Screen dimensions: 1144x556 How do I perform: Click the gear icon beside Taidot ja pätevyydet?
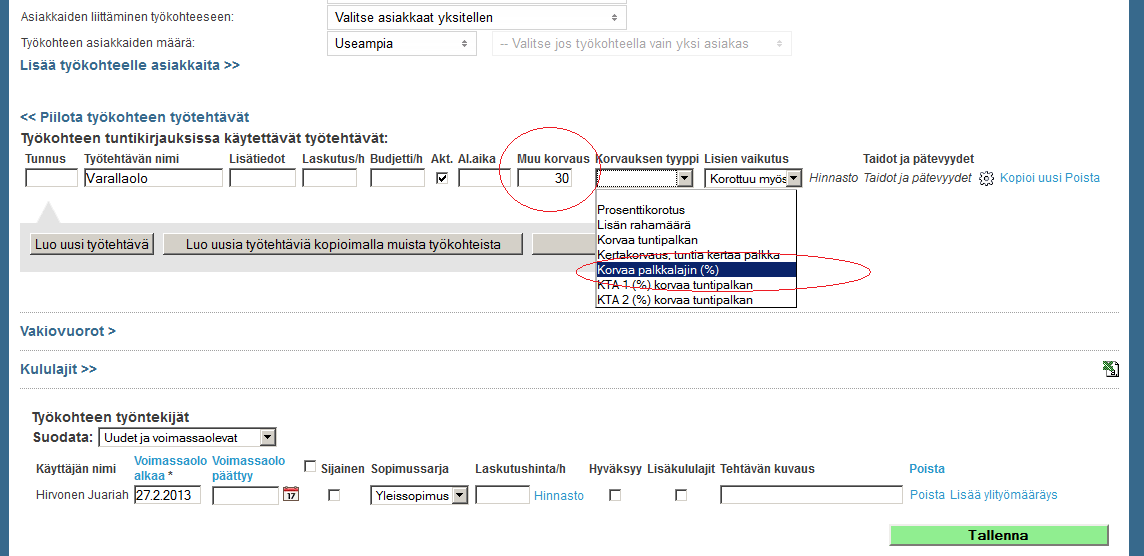click(986, 179)
